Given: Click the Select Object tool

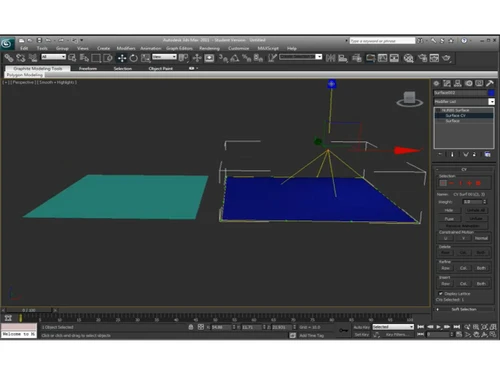Looking at the screenshot, I should tap(72, 58).
